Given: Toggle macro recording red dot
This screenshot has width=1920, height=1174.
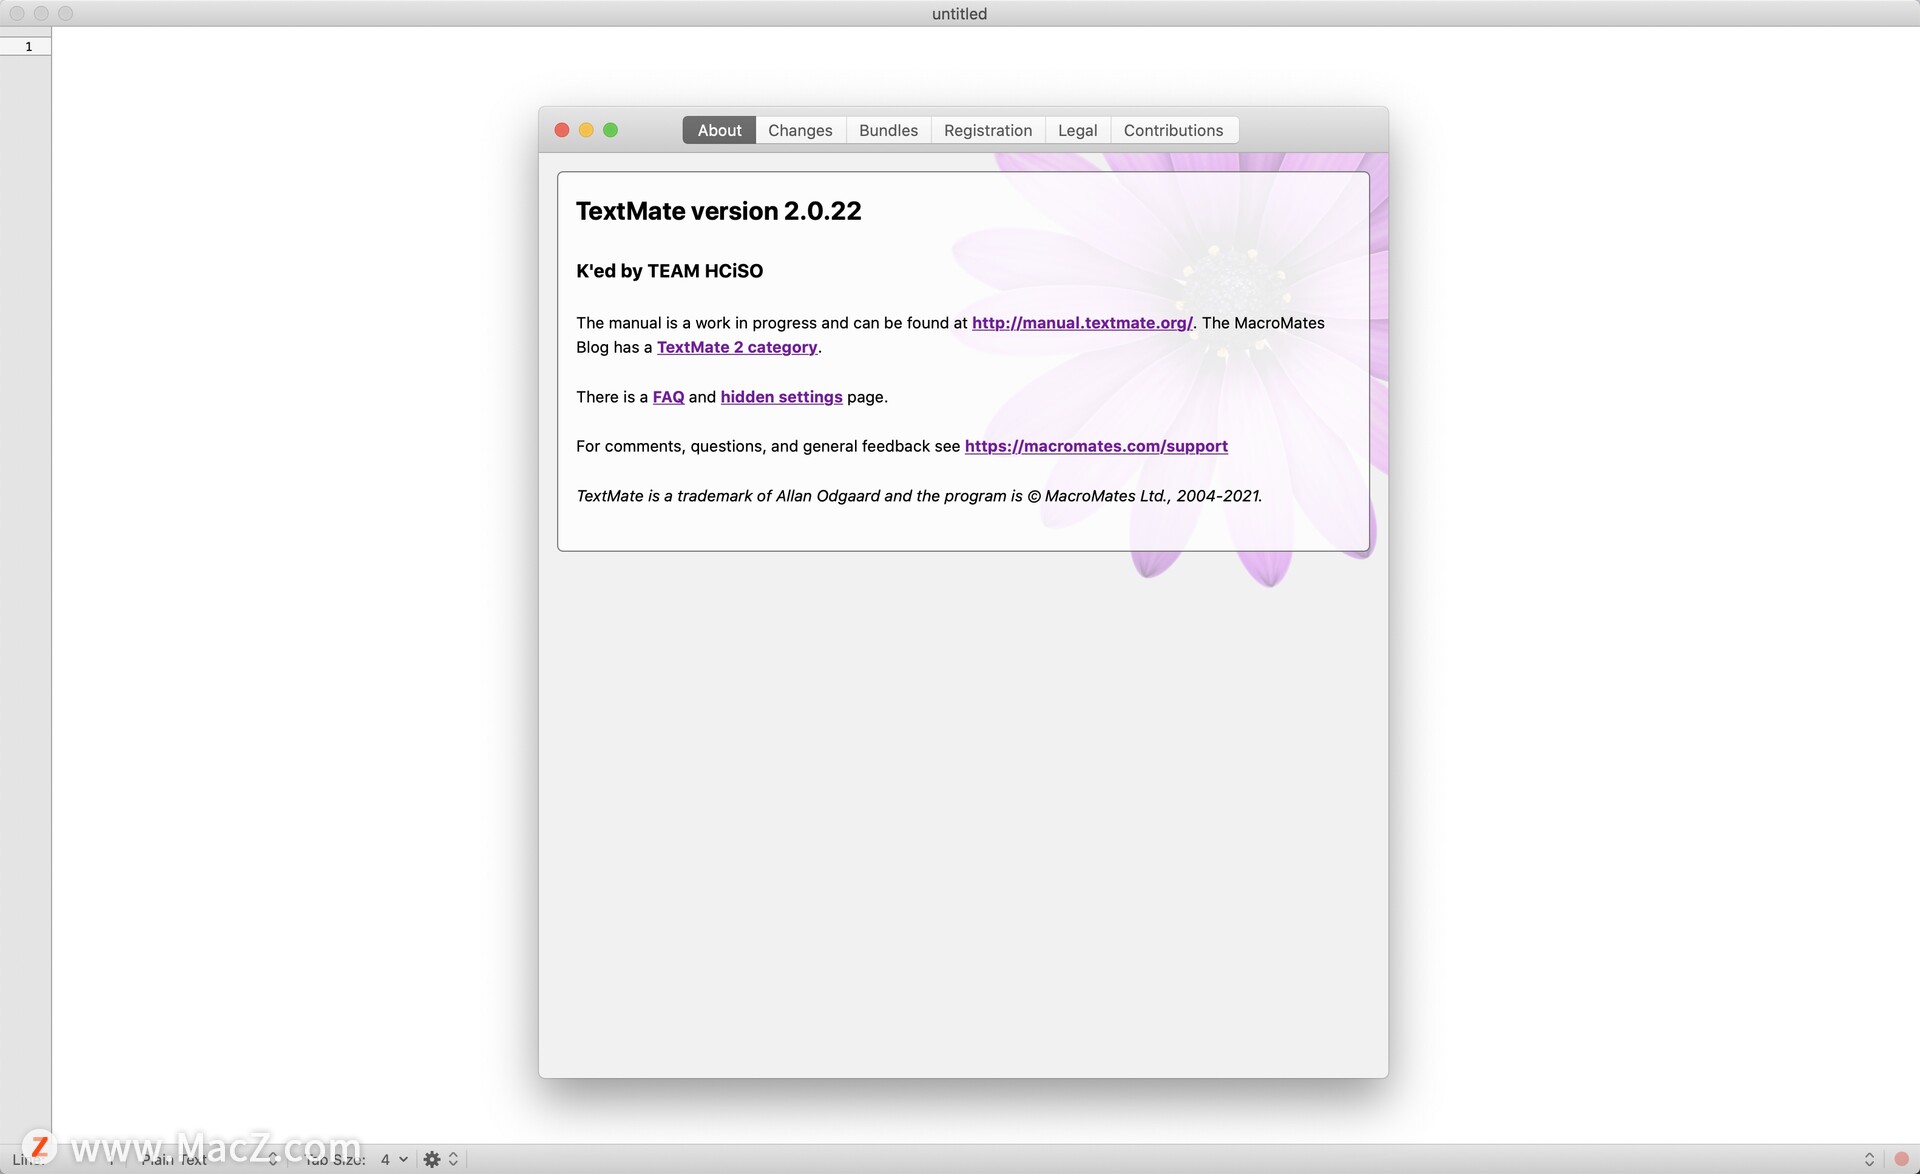Looking at the screenshot, I should [x=1901, y=1159].
